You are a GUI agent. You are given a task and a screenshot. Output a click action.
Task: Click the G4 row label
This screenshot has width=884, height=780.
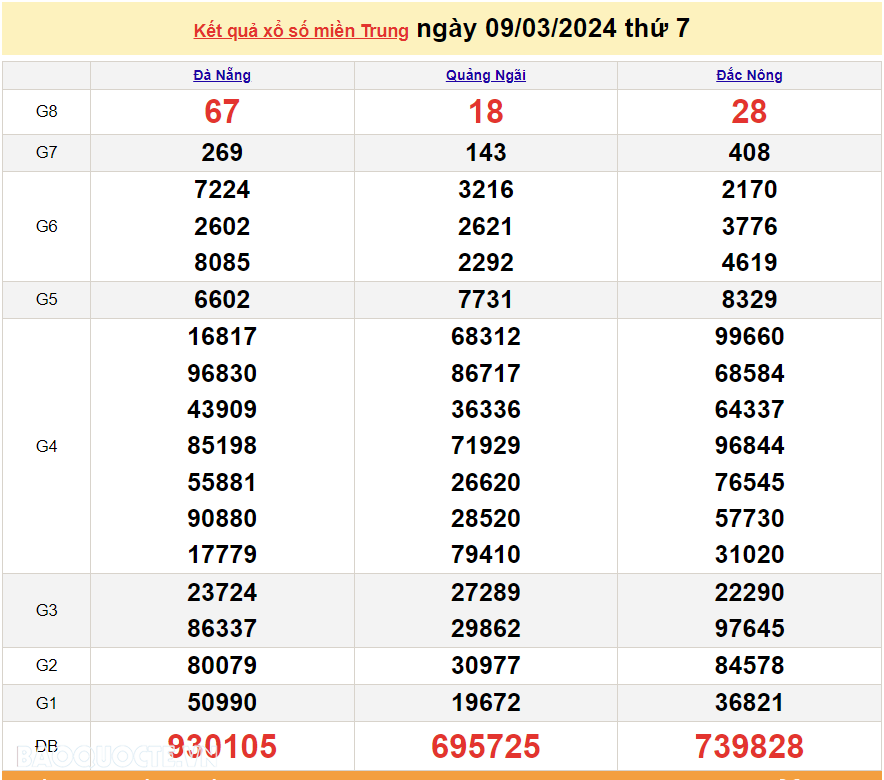(x=47, y=446)
